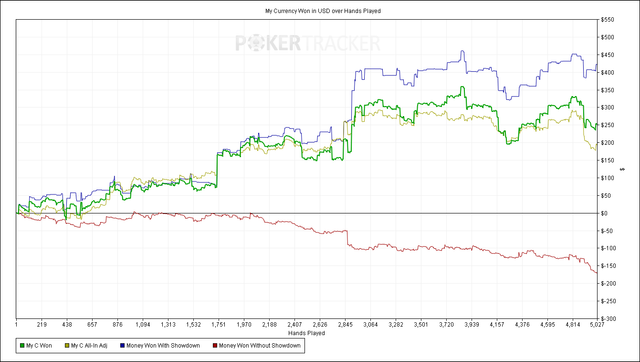Click y-axis value '$250'
640x362 pixels.
coord(607,125)
